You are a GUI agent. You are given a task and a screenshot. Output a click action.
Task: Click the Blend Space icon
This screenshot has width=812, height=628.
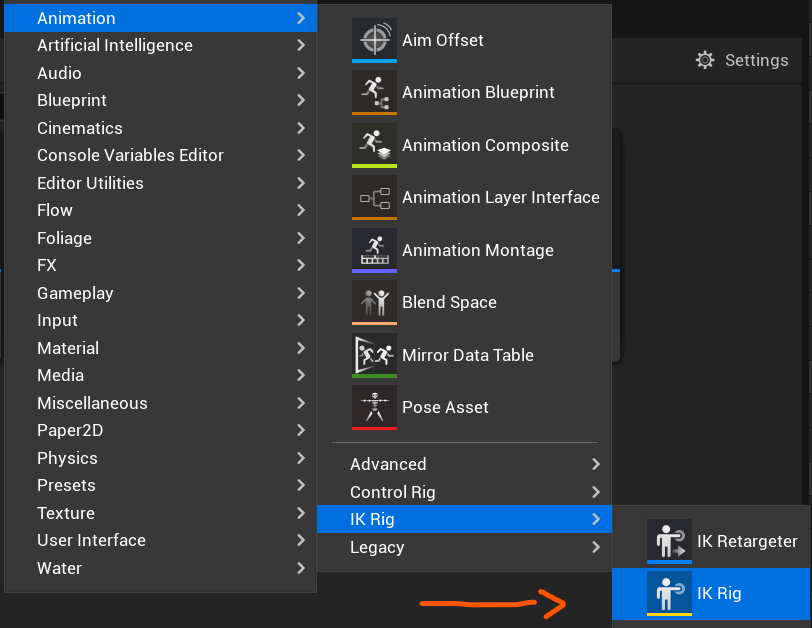[x=374, y=302]
